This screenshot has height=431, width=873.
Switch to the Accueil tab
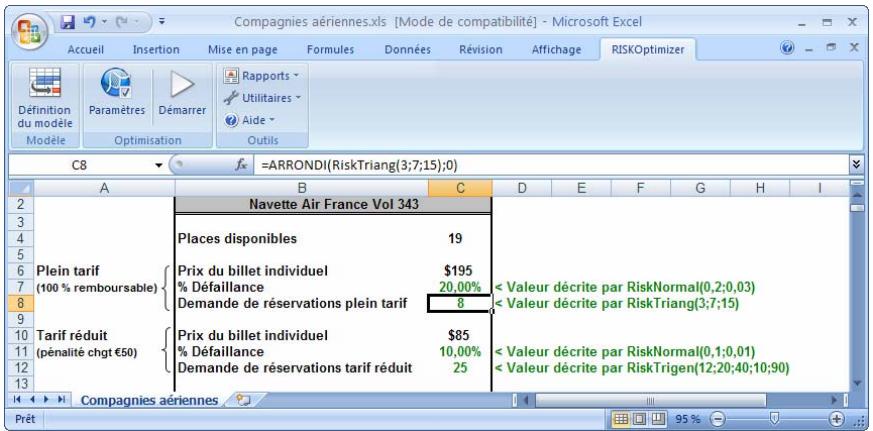click(86, 50)
